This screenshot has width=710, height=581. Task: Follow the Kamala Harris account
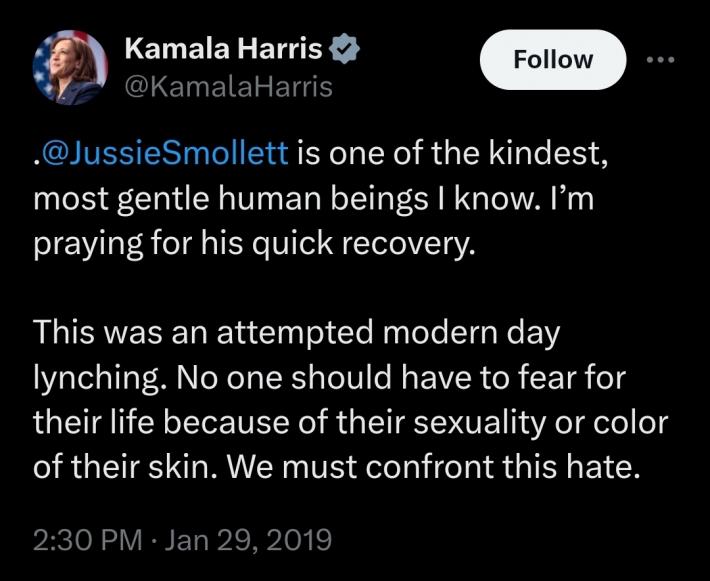coord(553,59)
